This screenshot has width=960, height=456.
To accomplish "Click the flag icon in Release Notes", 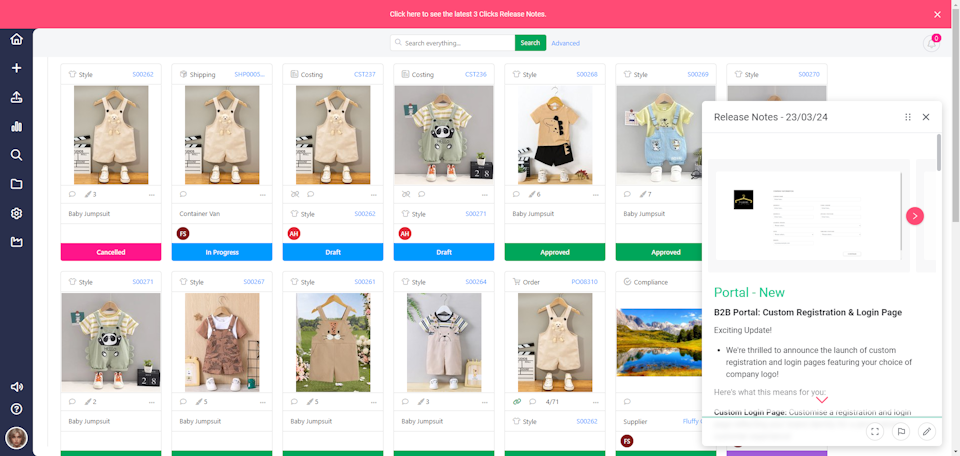I will point(901,431).
